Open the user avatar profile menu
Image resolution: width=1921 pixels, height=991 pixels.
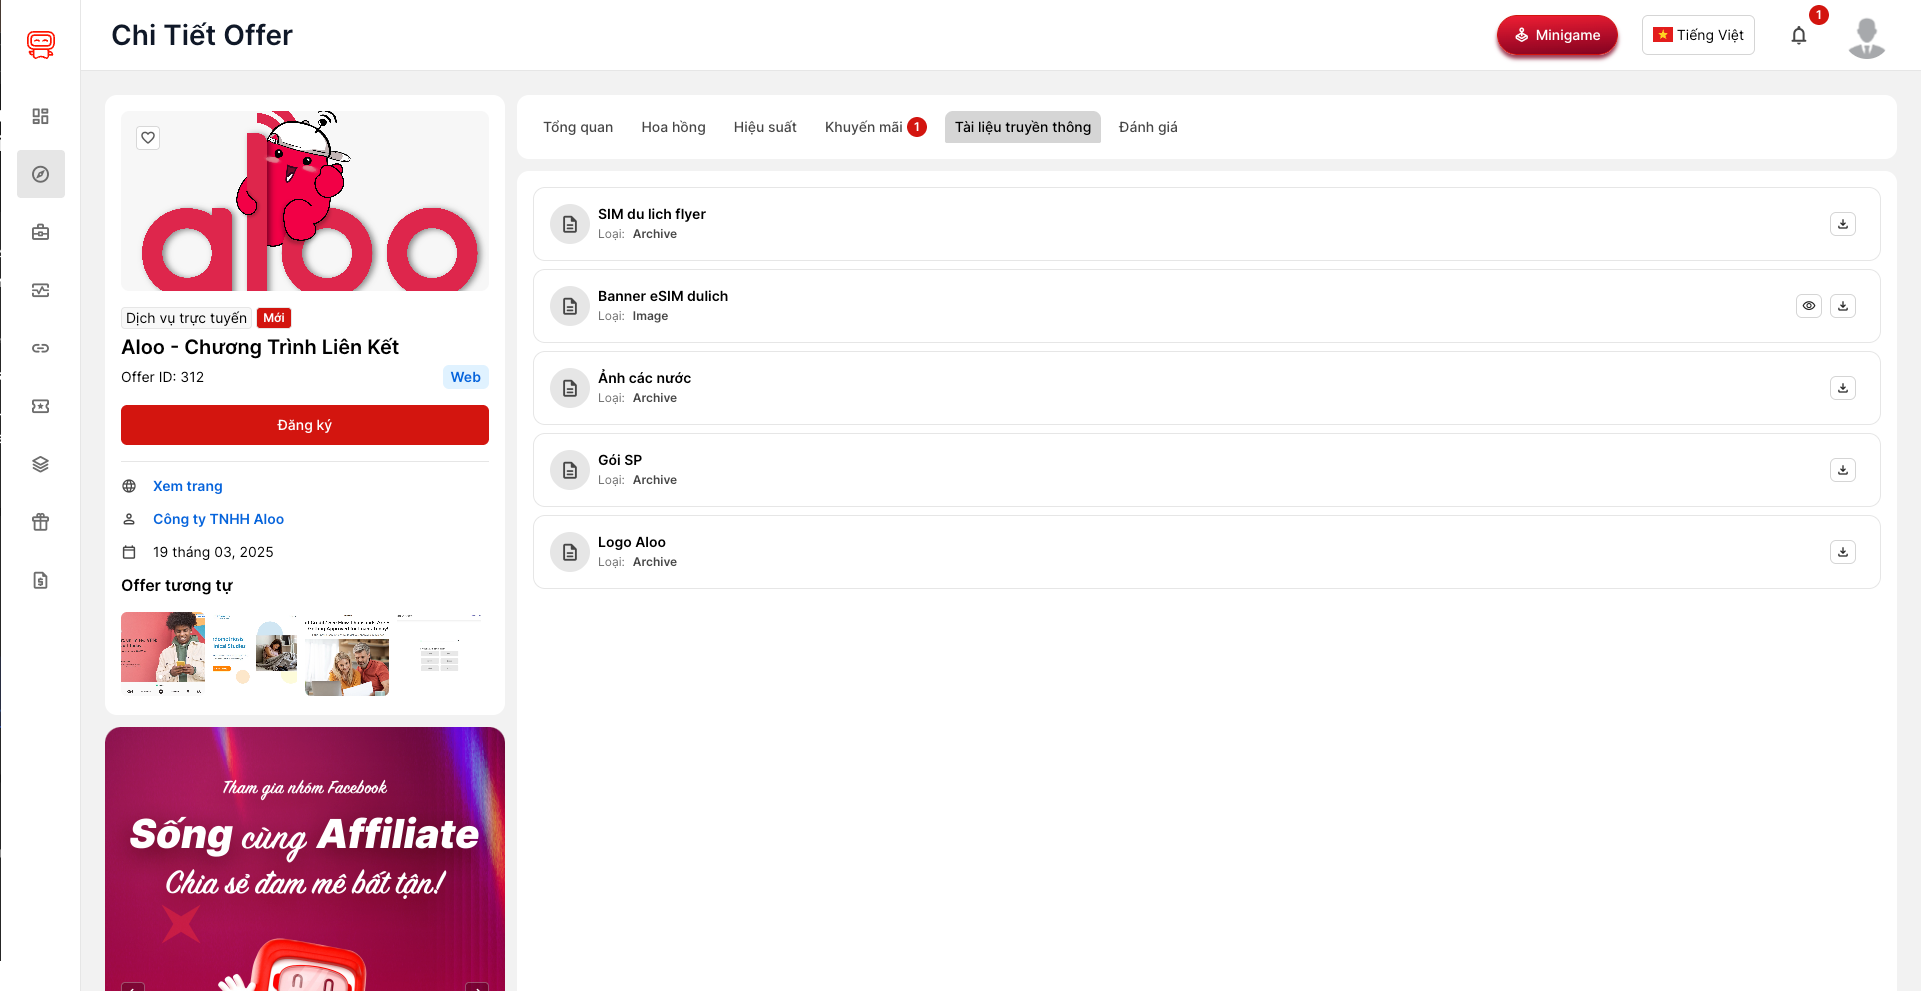[x=1866, y=38]
